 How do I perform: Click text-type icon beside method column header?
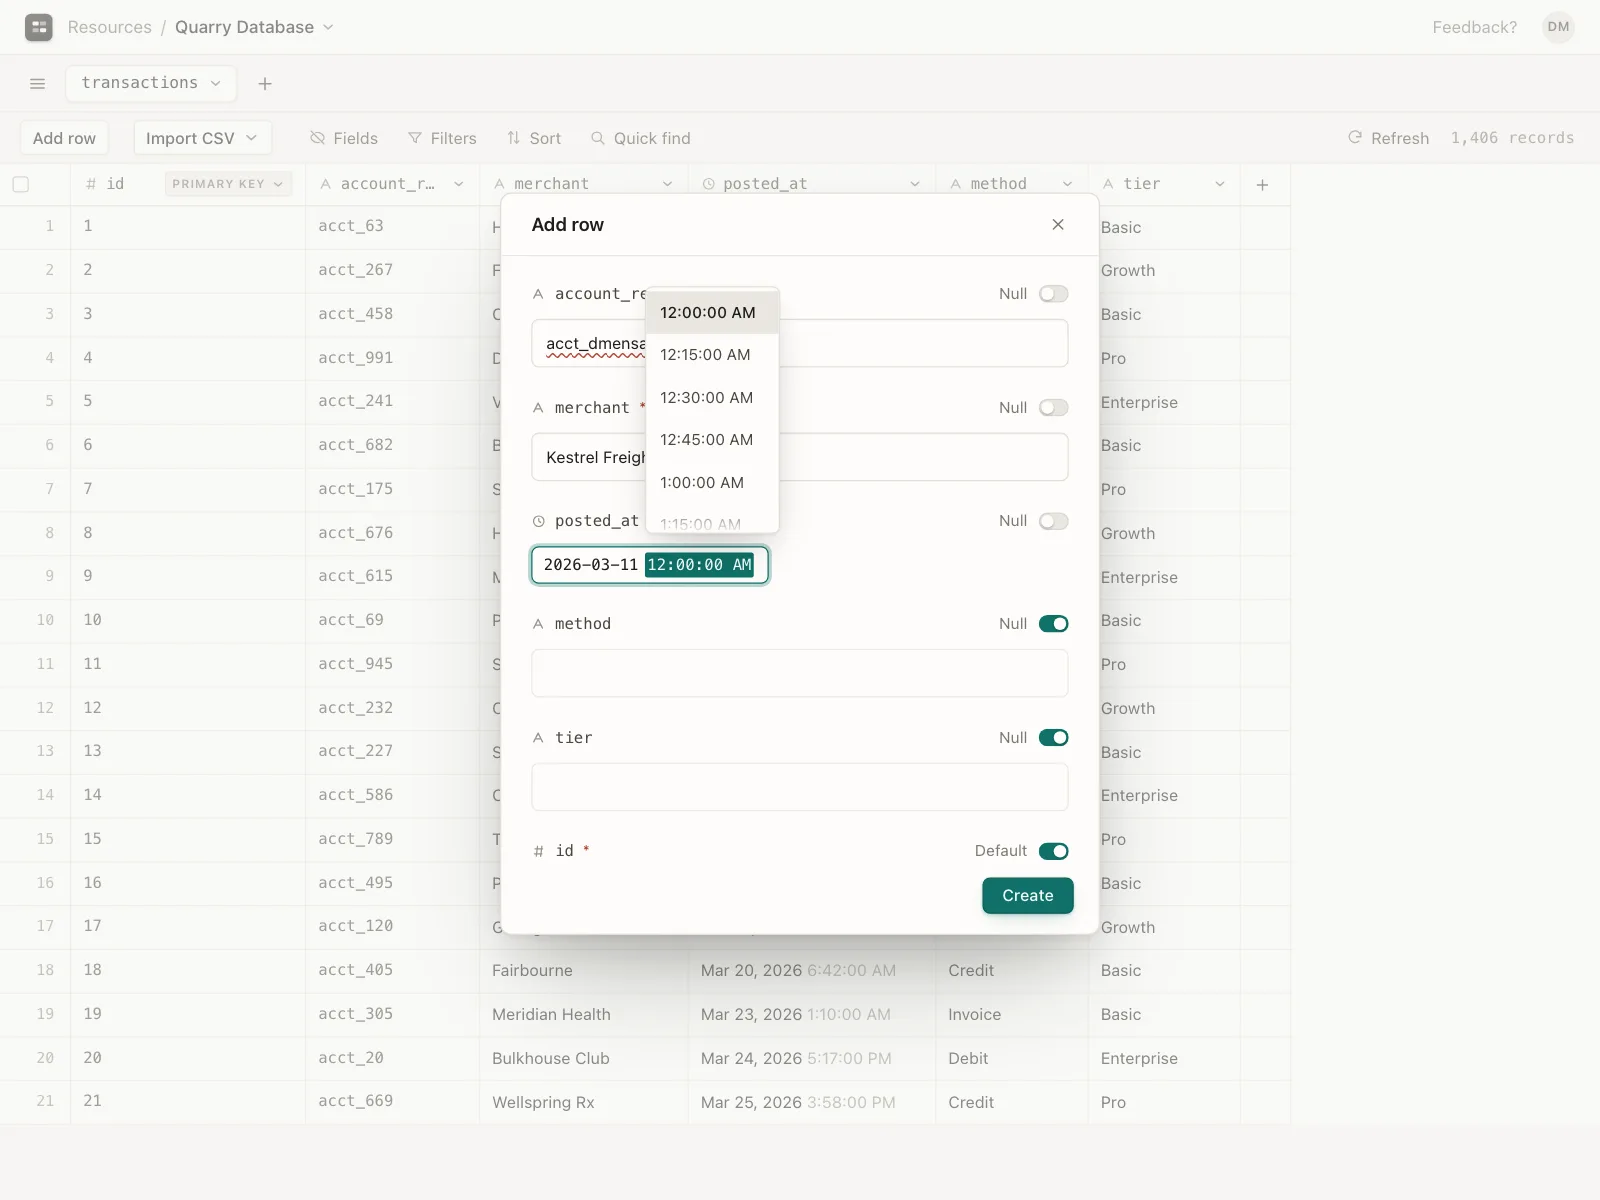point(956,184)
